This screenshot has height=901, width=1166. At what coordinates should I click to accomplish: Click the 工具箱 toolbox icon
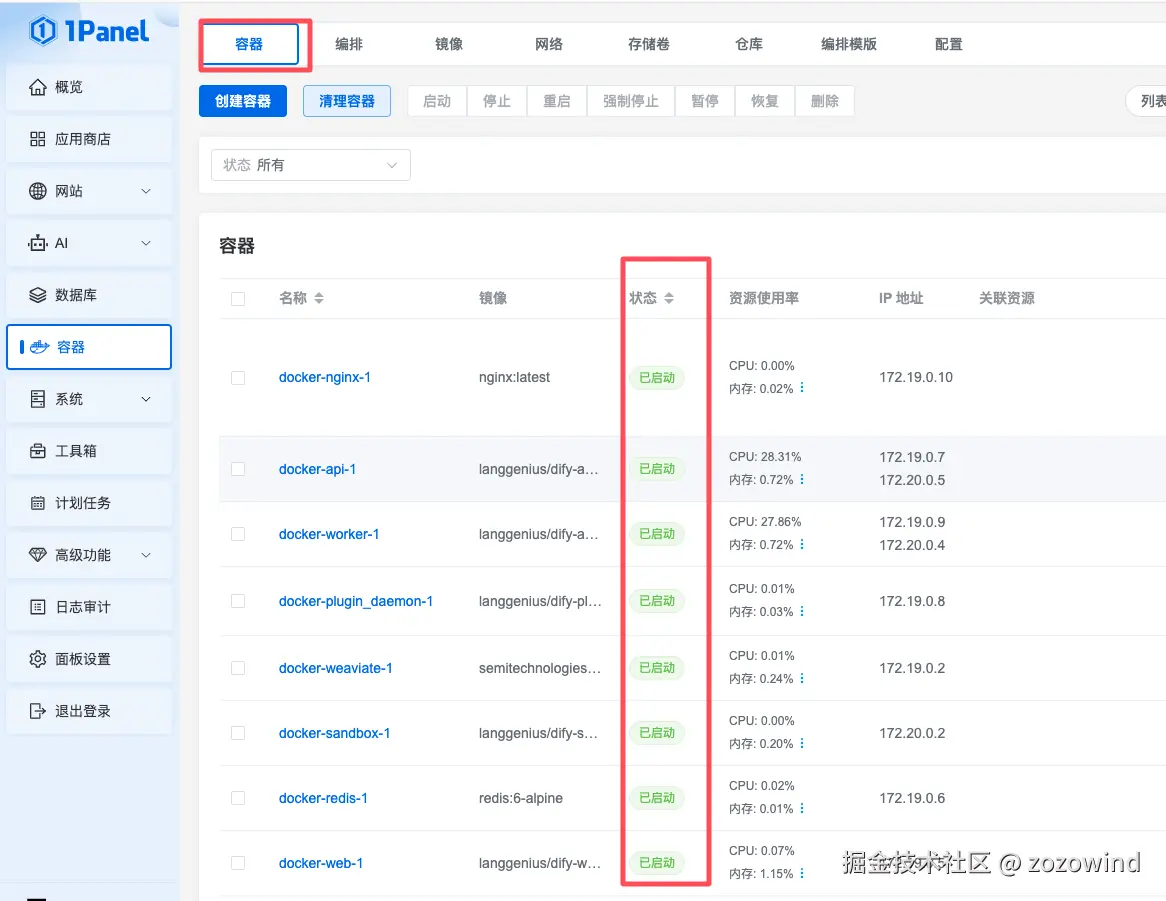point(37,451)
